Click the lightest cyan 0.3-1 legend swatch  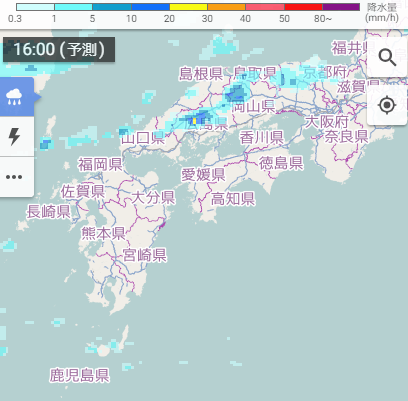(35, 7)
